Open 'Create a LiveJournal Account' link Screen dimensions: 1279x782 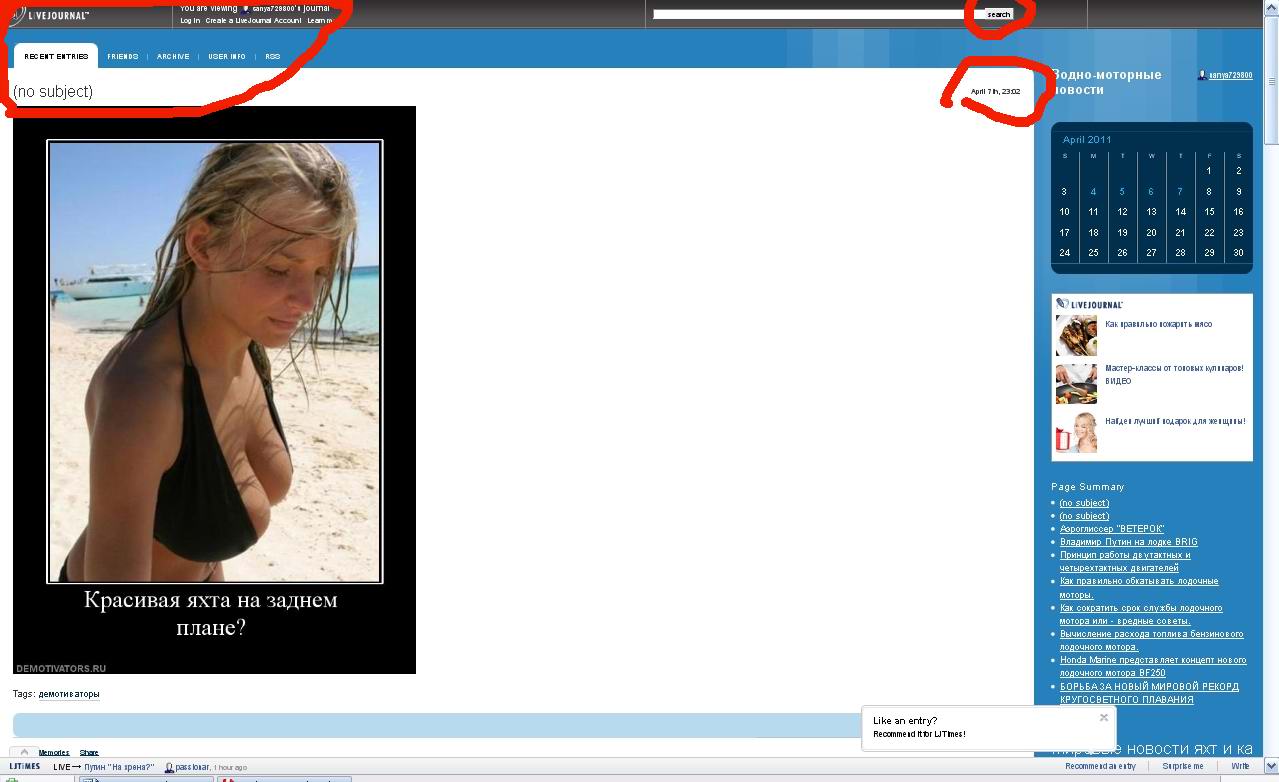253,21
